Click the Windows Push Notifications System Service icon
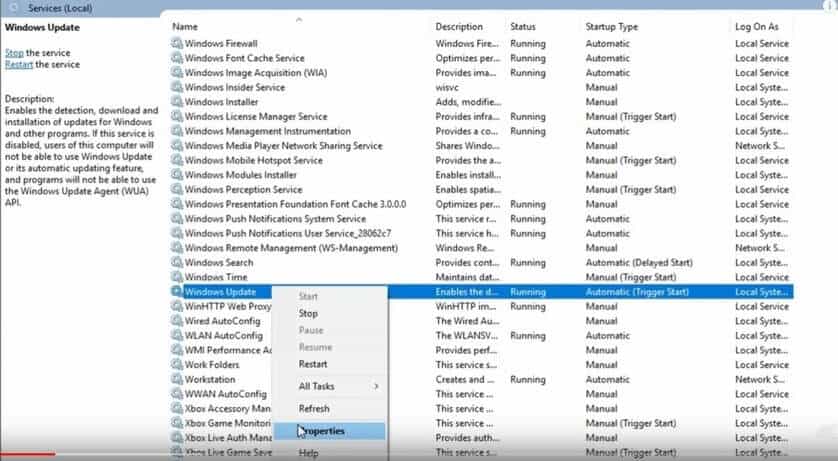This screenshot has width=838, height=461. [x=177, y=218]
